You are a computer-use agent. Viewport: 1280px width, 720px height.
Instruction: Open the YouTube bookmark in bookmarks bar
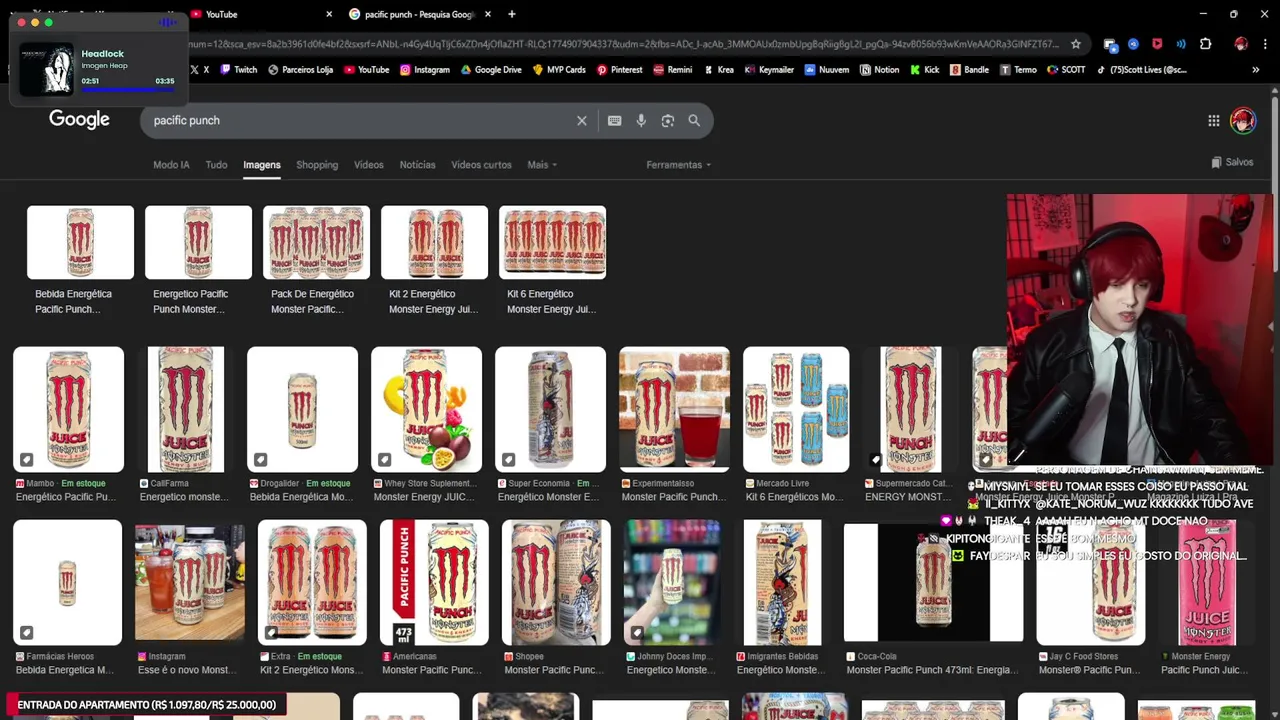pos(366,70)
